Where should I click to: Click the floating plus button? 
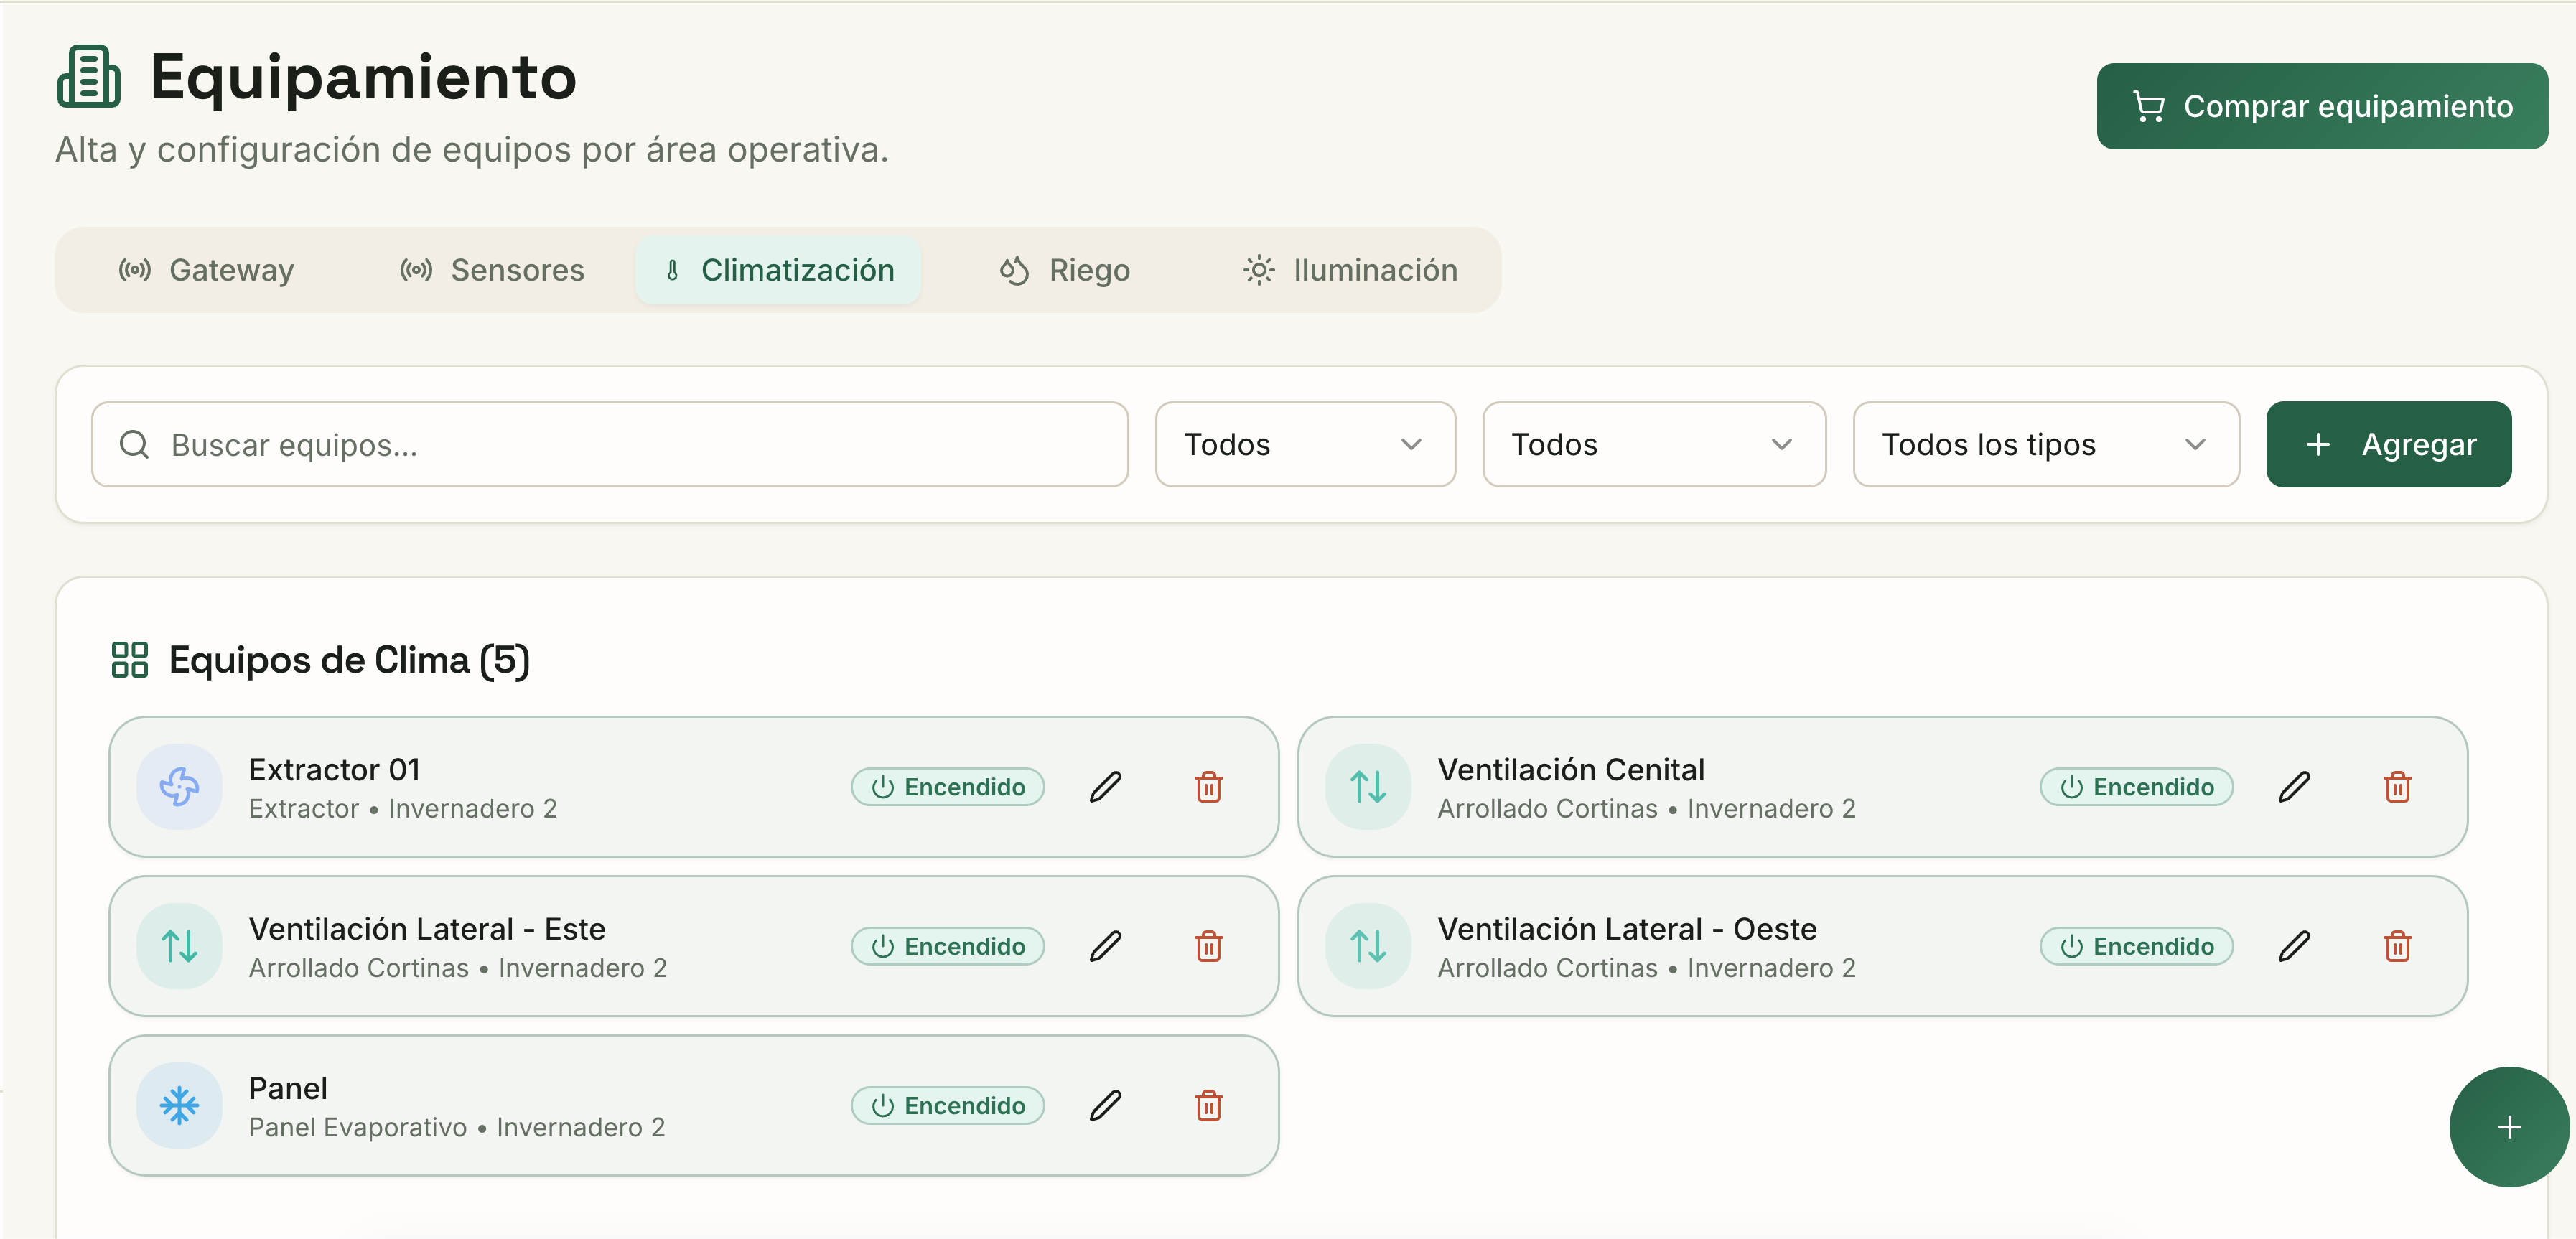[2508, 1127]
